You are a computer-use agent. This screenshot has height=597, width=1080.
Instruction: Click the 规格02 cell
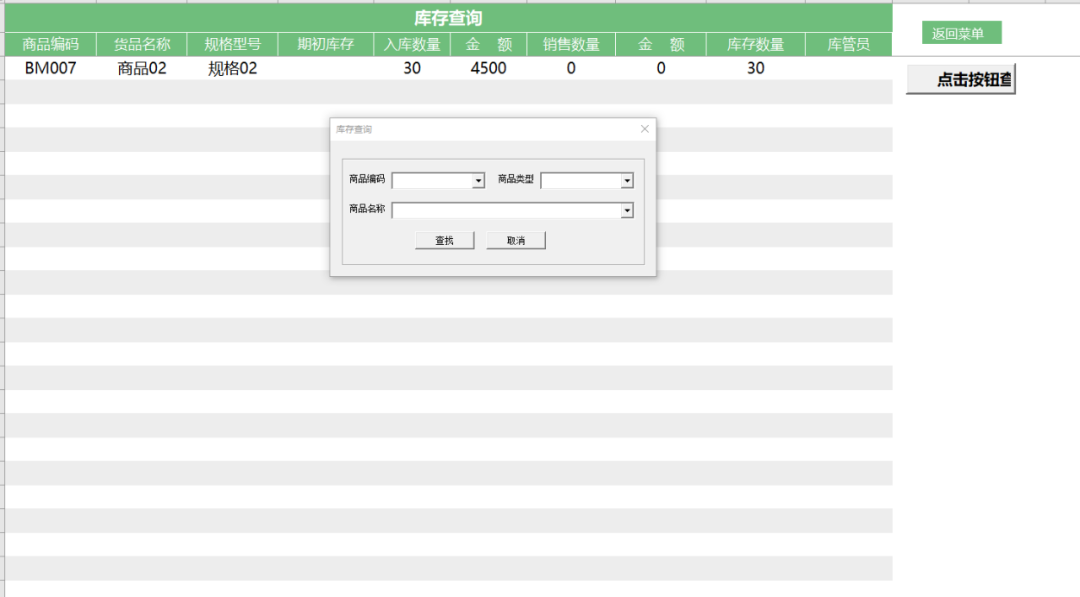(x=232, y=68)
